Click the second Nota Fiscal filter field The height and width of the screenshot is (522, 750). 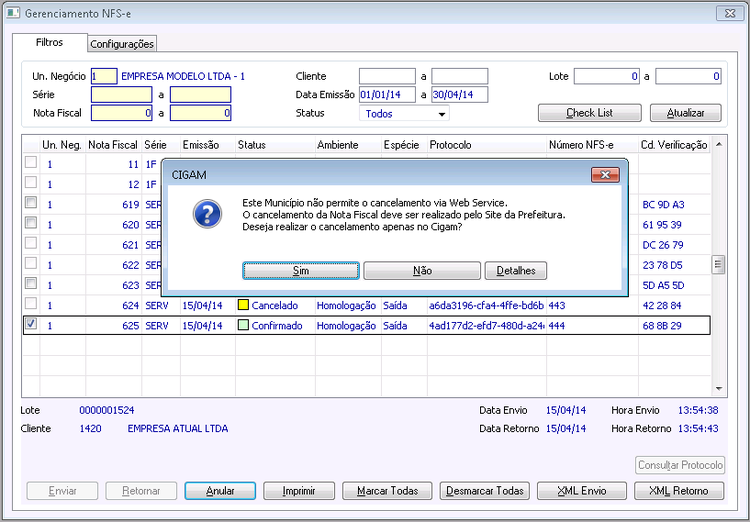[x=200, y=113]
